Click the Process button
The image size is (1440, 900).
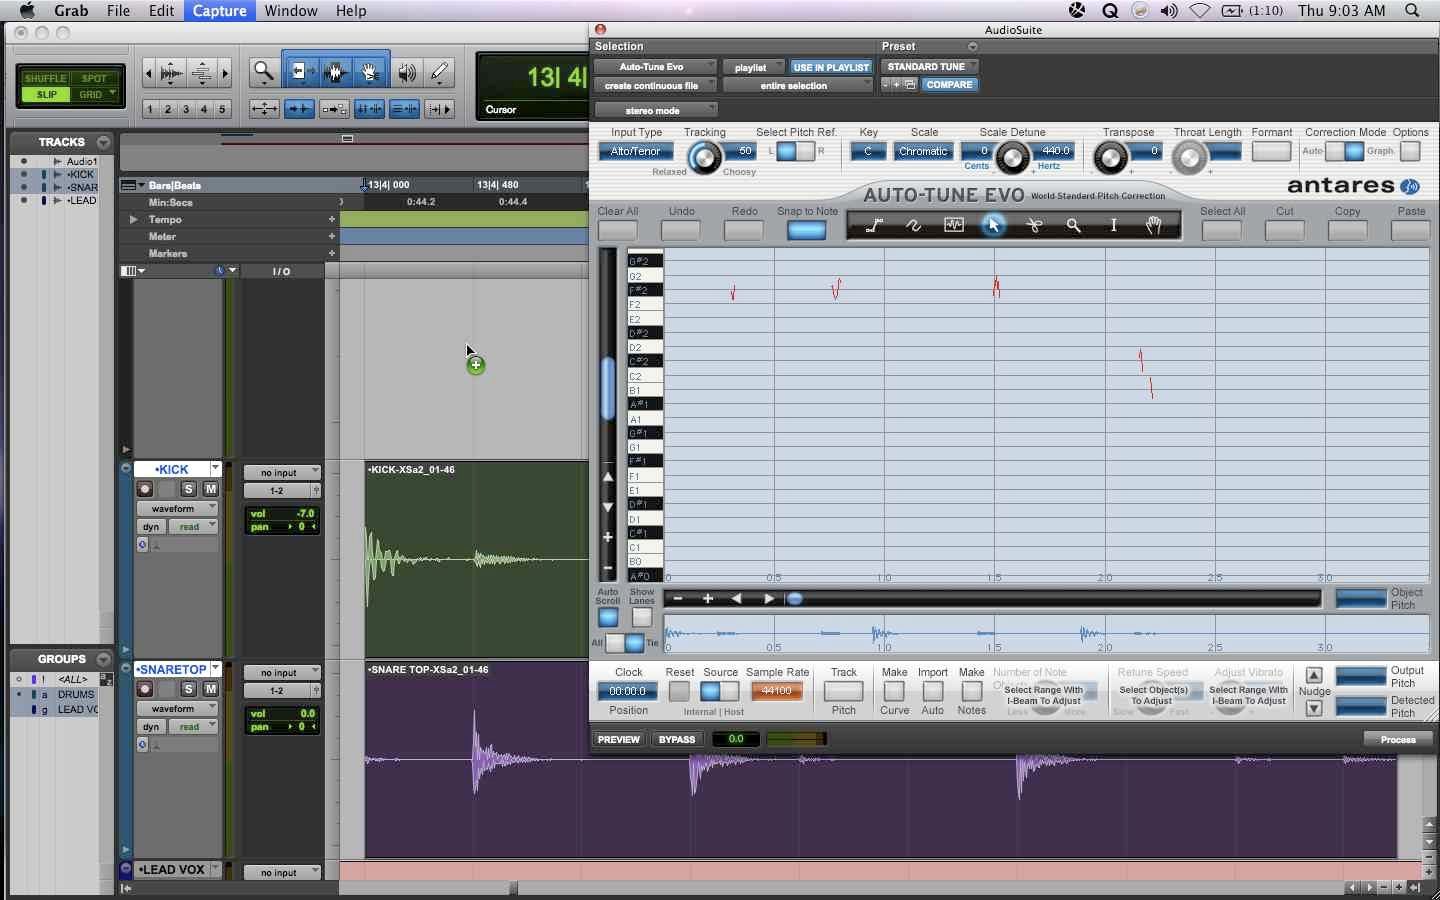[1397, 739]
